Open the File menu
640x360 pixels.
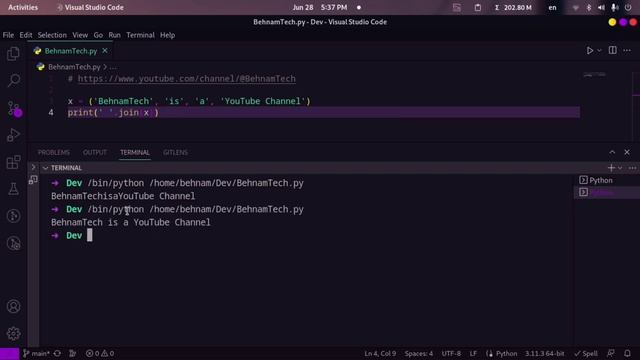(8, 35)
